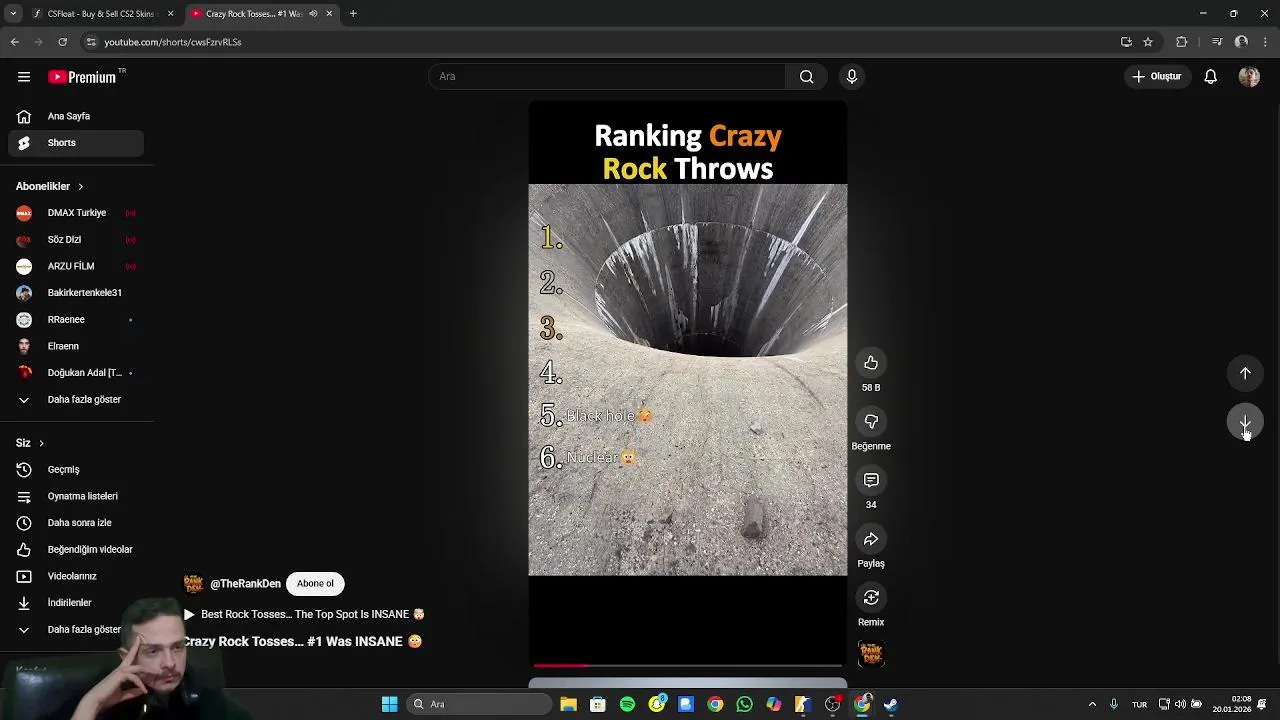Reload the page
Viewport: 1280px width, 720px height.
click(x=62, y=42)
